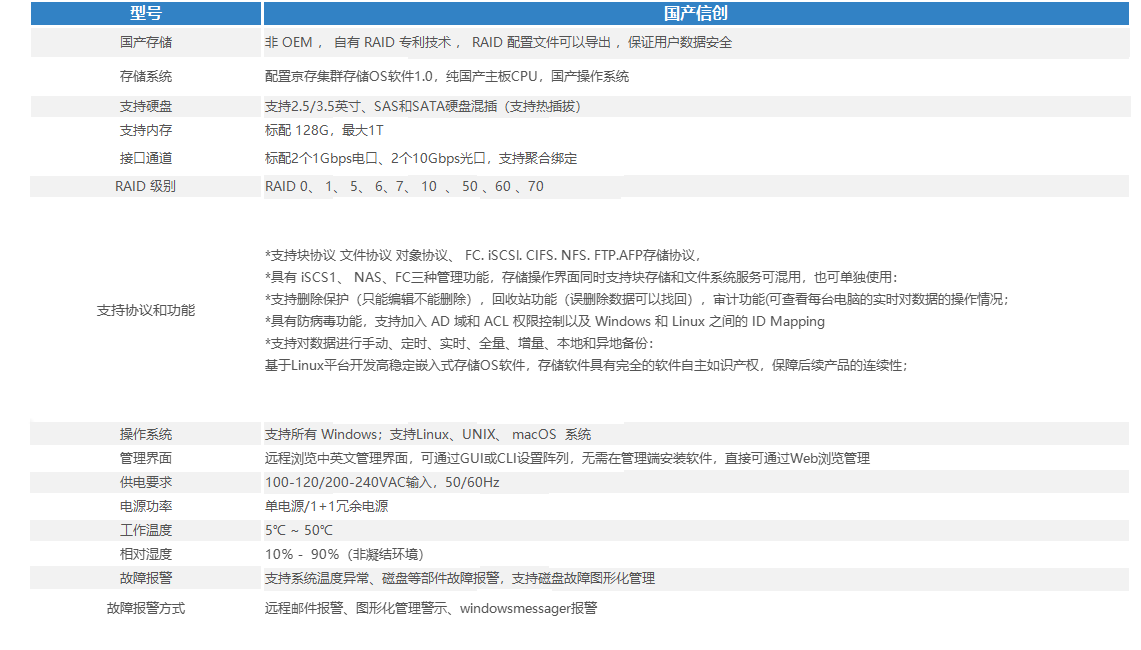Viewport: 1141px width, 650px height.
Task: Select the 相对湿度 row label
Action: (146, 554)
